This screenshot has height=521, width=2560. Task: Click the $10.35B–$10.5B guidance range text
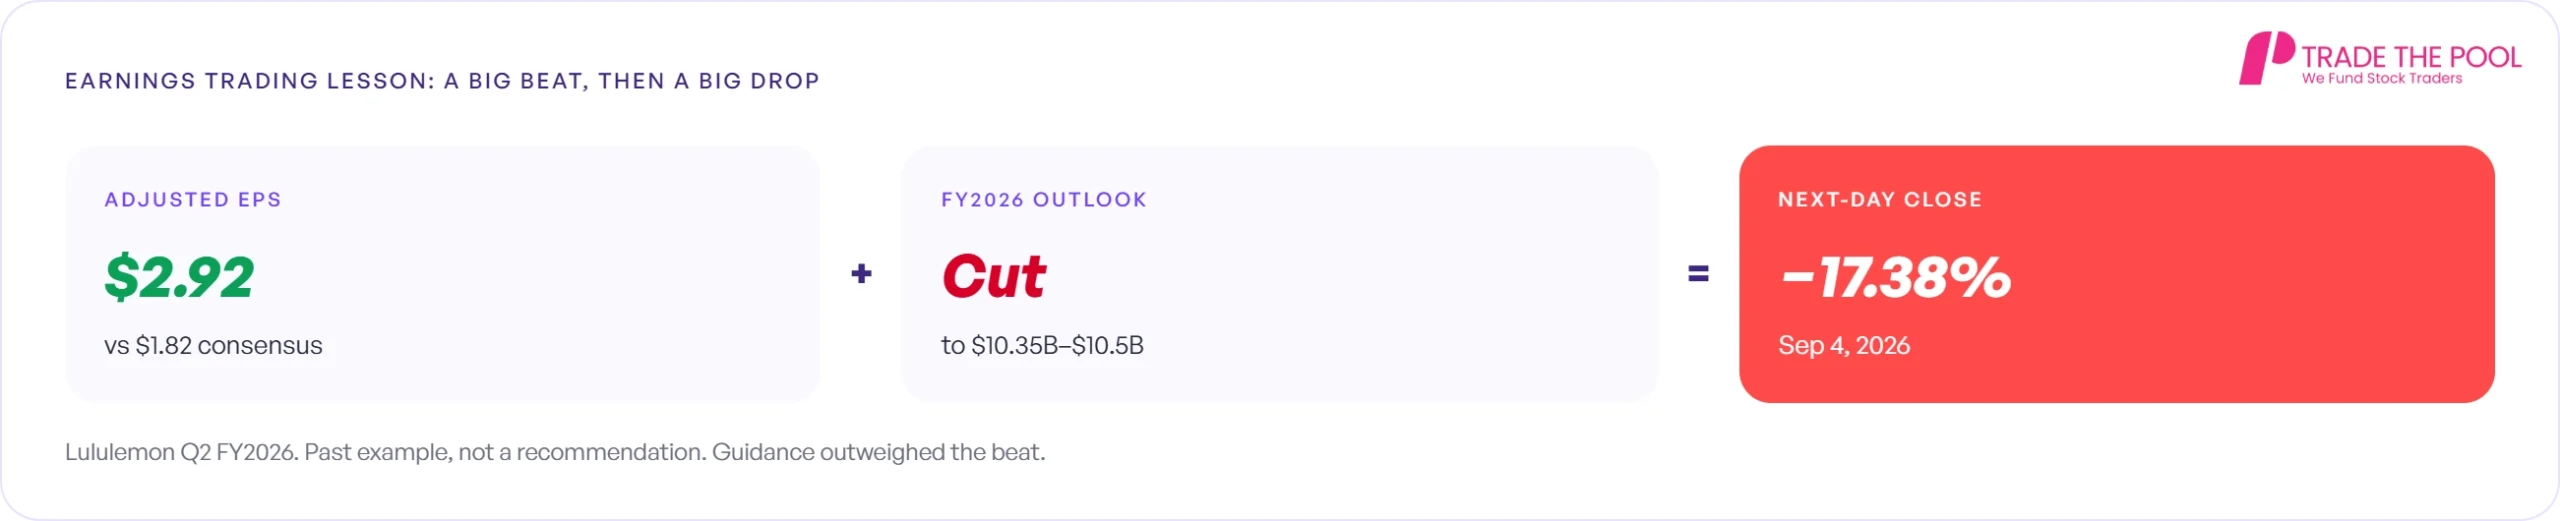coord(1057,345)
